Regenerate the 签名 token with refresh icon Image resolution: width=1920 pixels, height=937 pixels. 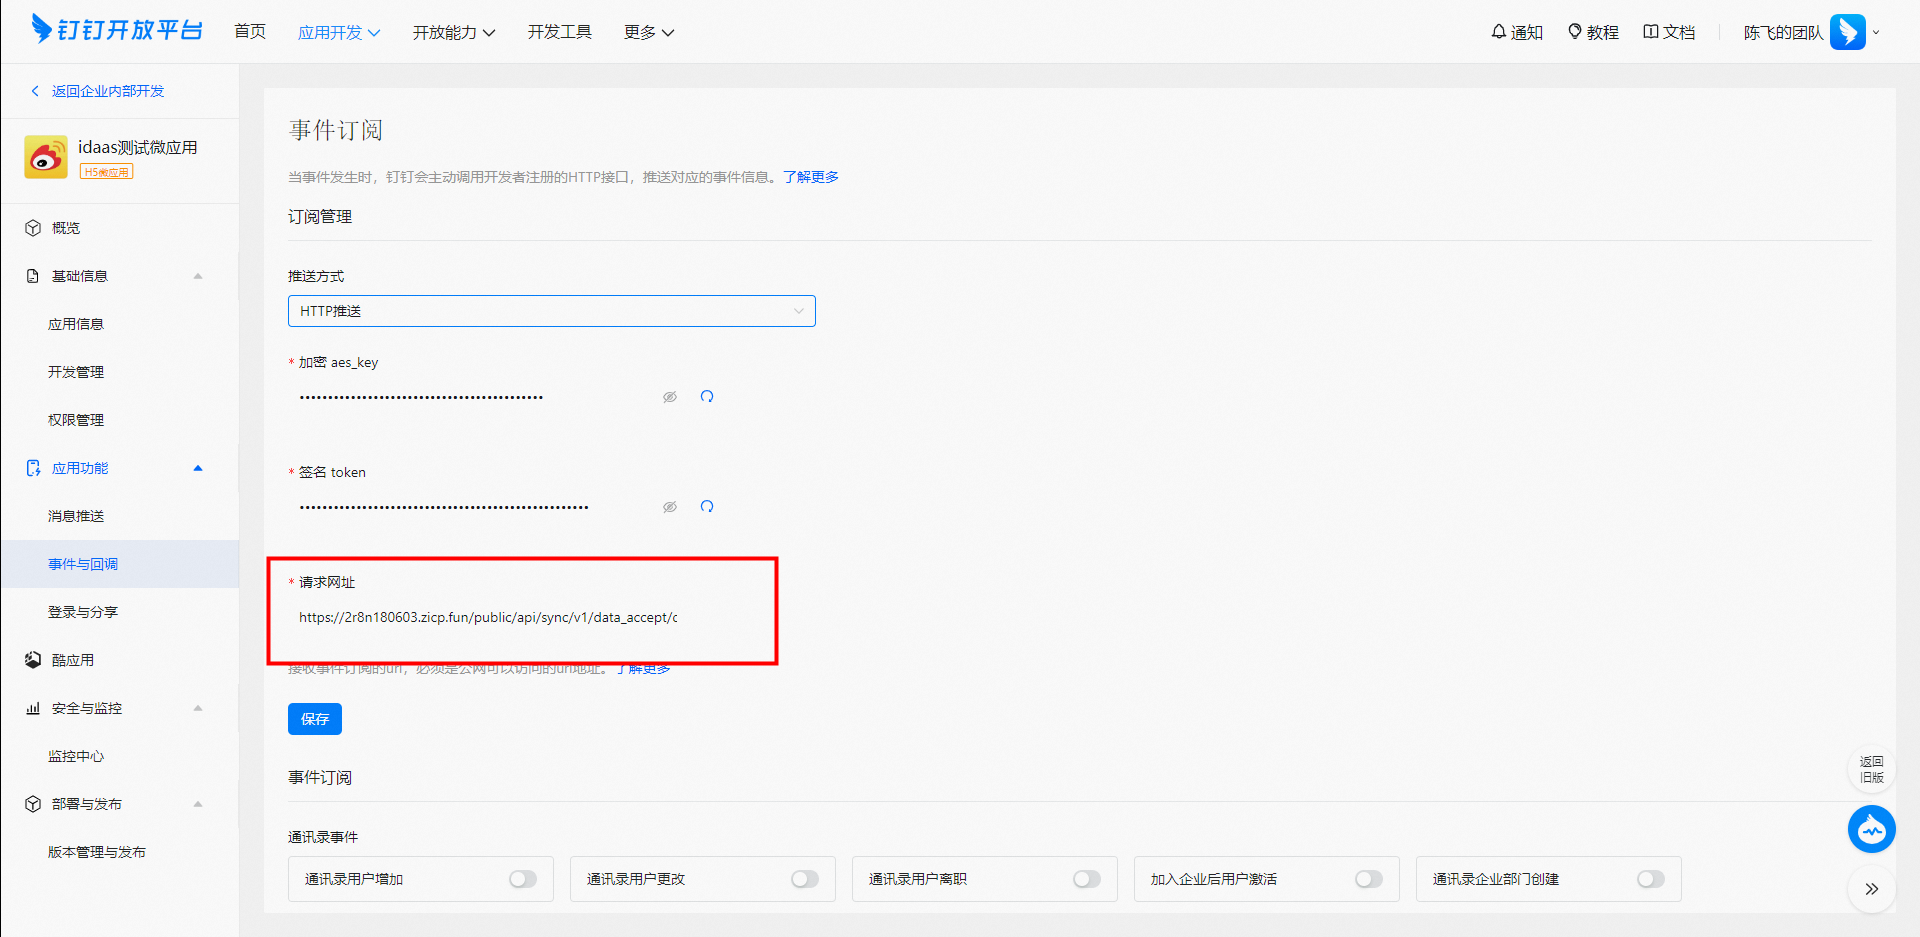707,507
